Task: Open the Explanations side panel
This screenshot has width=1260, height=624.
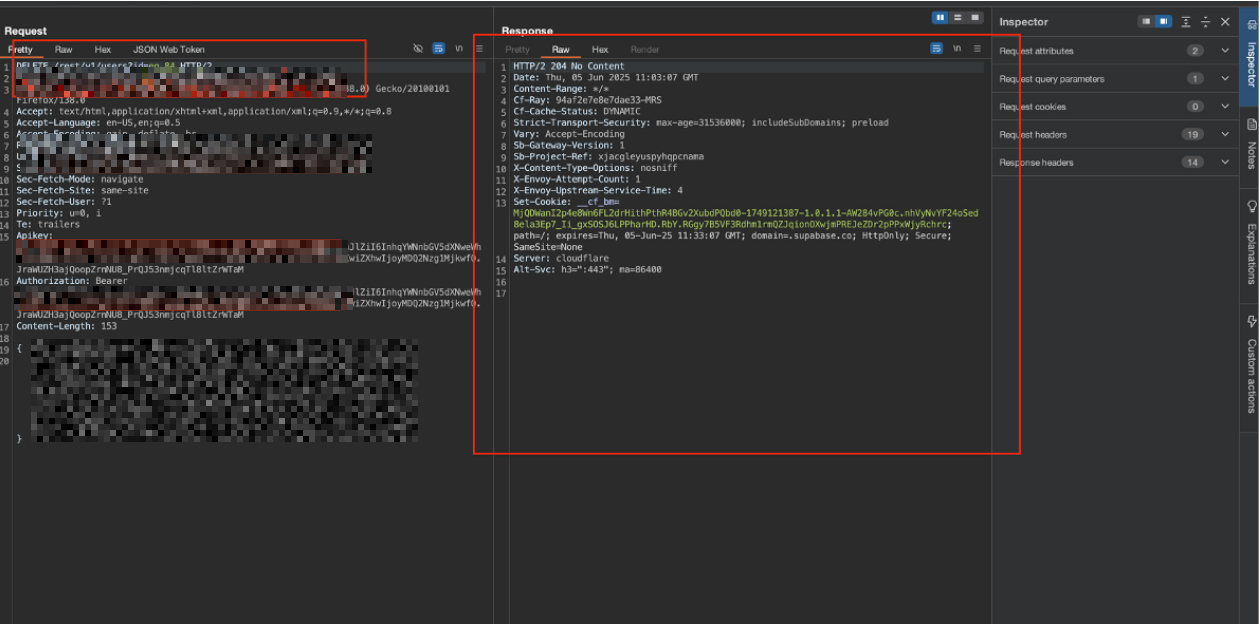Action: [1250, 244]
